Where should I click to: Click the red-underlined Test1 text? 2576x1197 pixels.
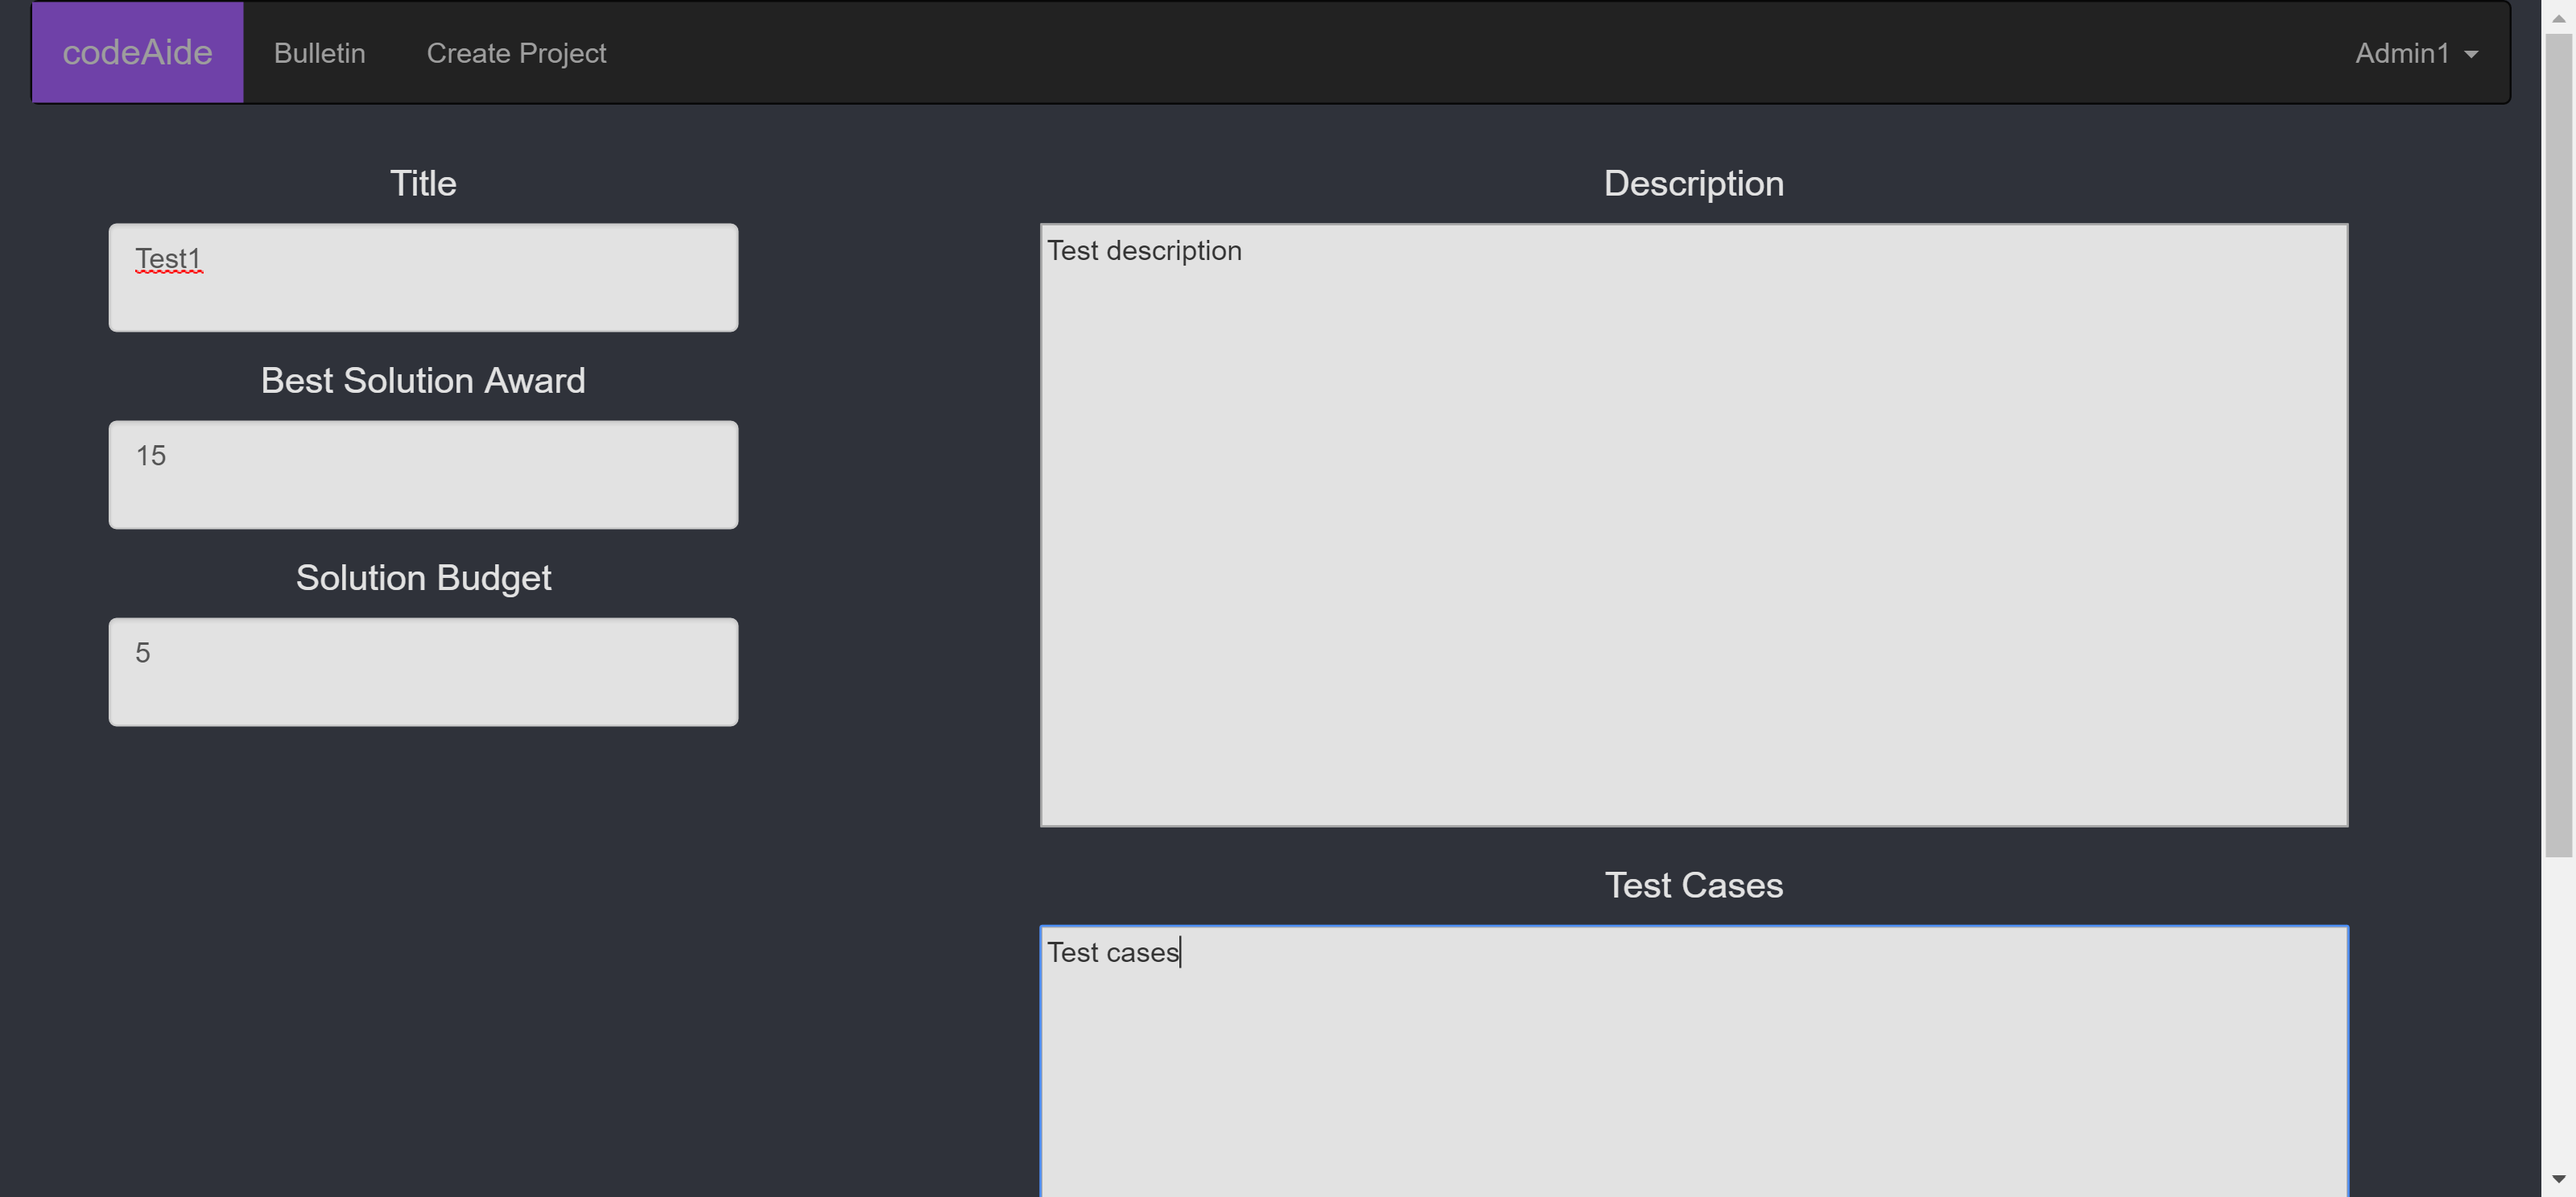[168, 259]
